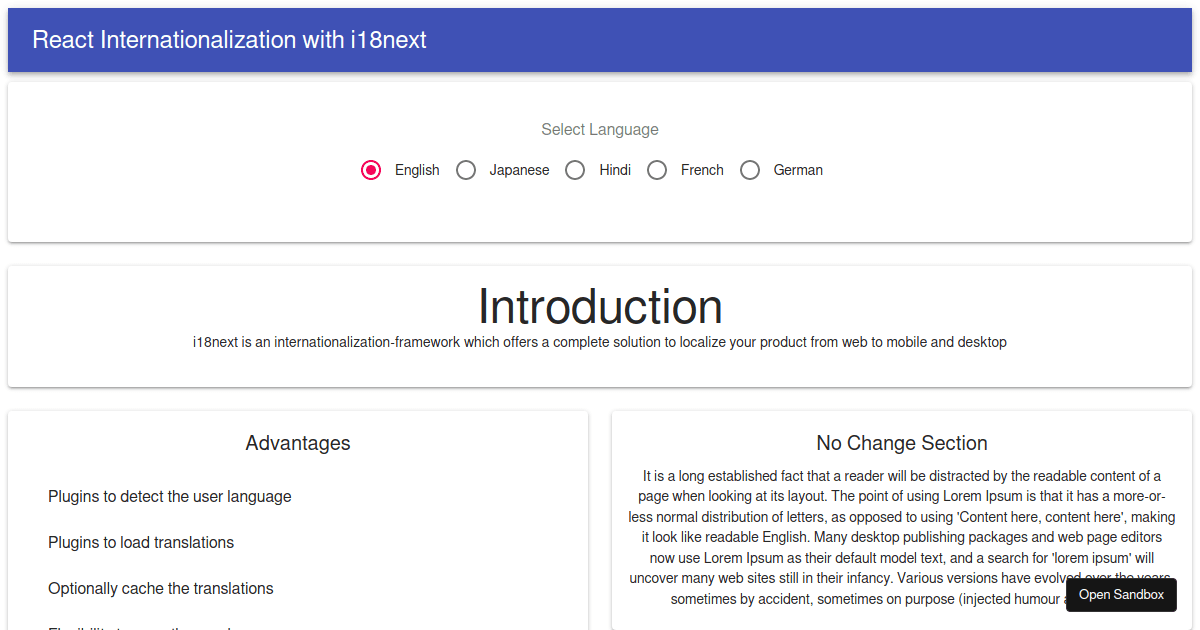Click the page title React Internationalization with i18next

click(228, 40)
